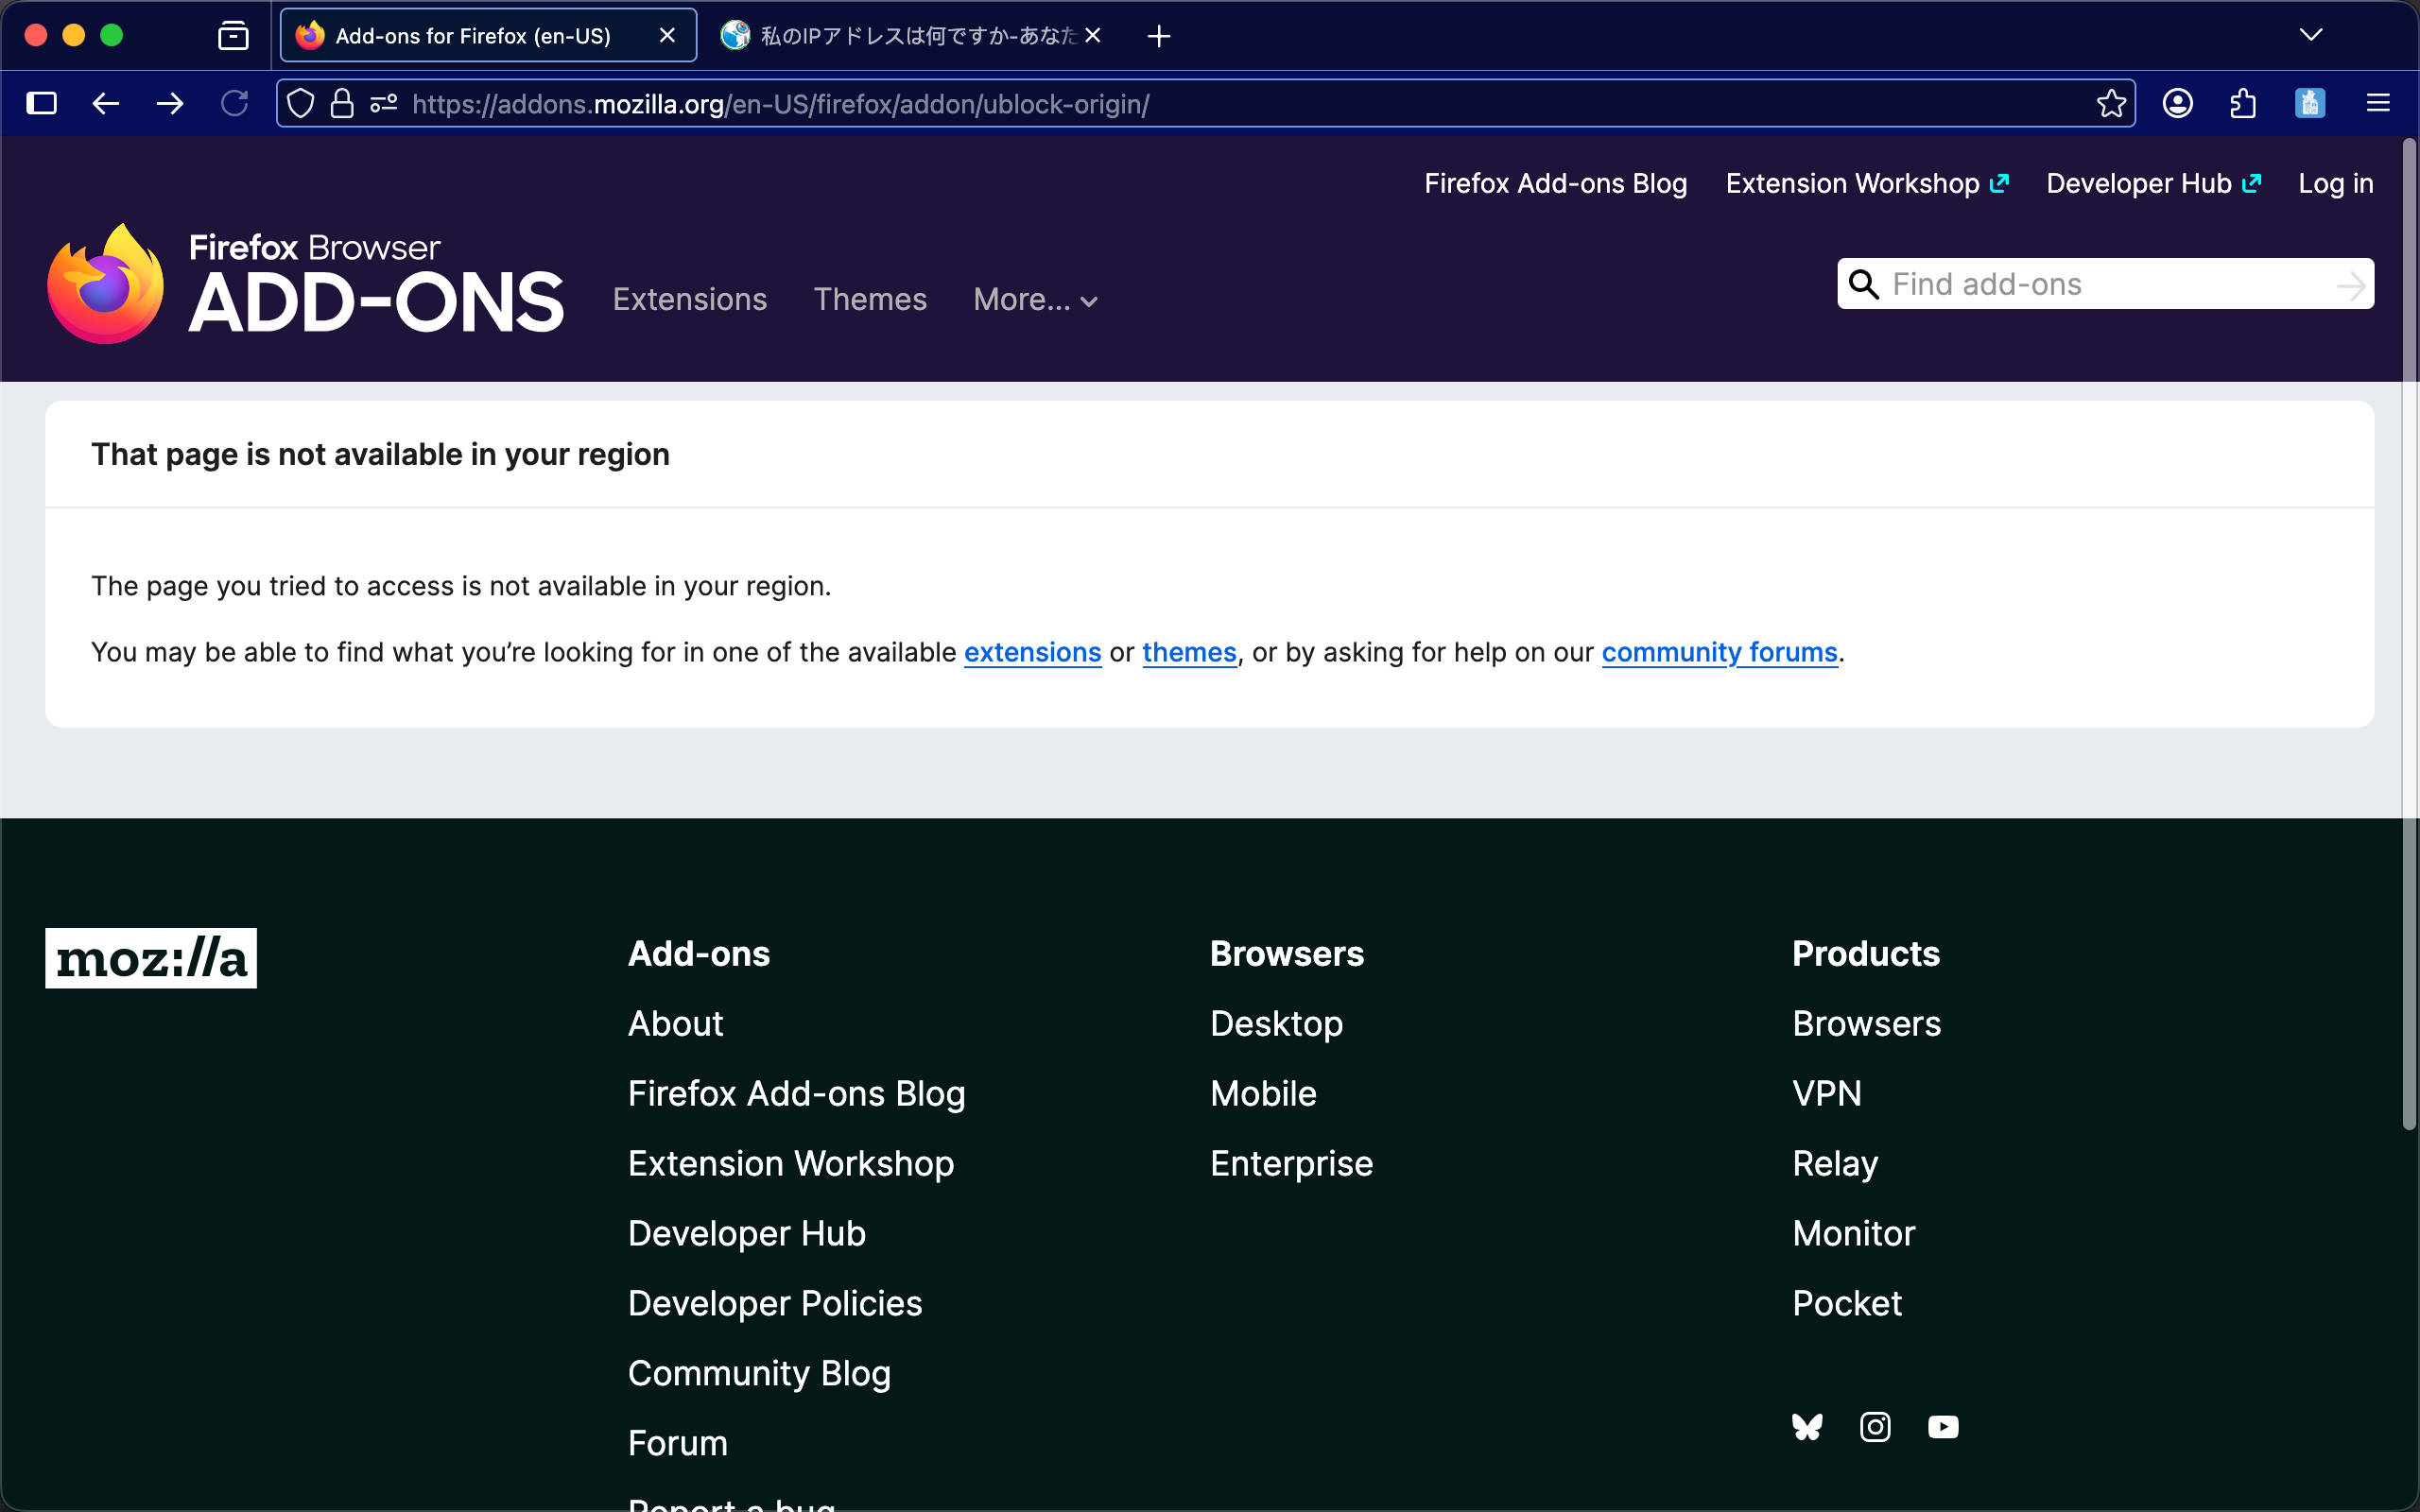2420x1512 pixels.
Task: Open the Themes navigation item
Action: (x=870, y=300)
